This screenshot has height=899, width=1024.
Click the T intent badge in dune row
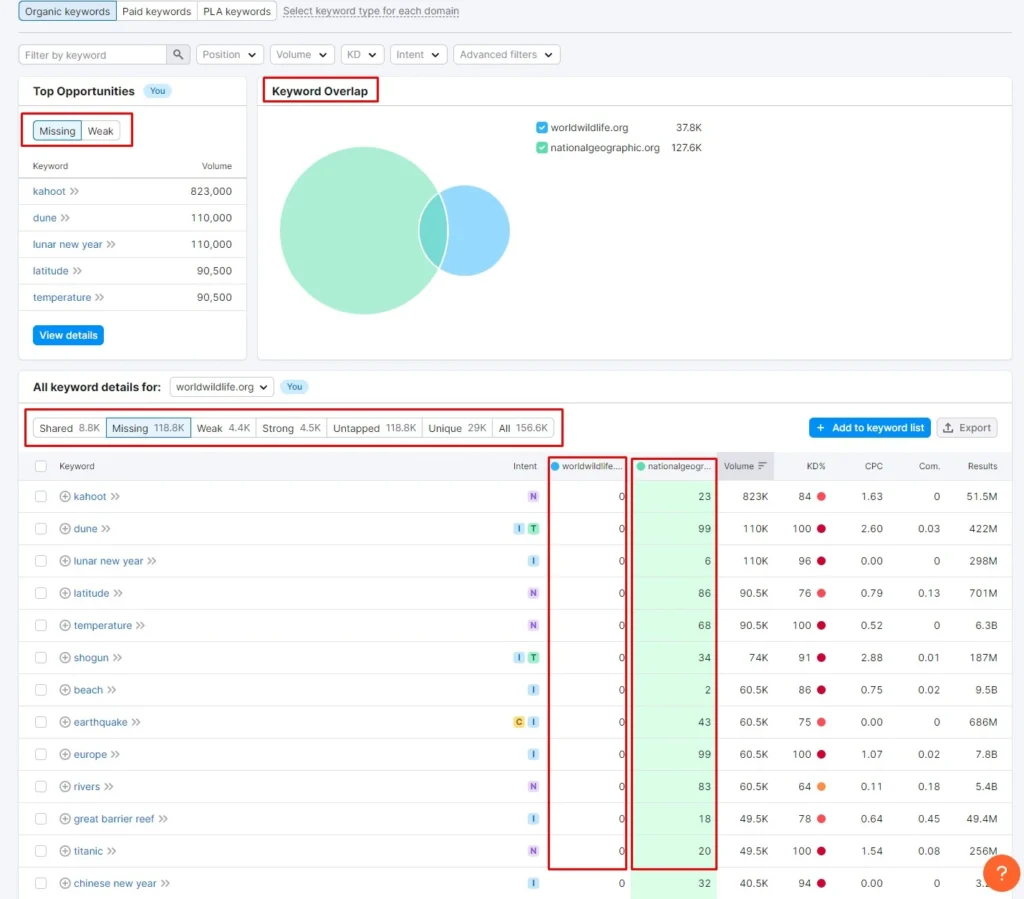533,528
